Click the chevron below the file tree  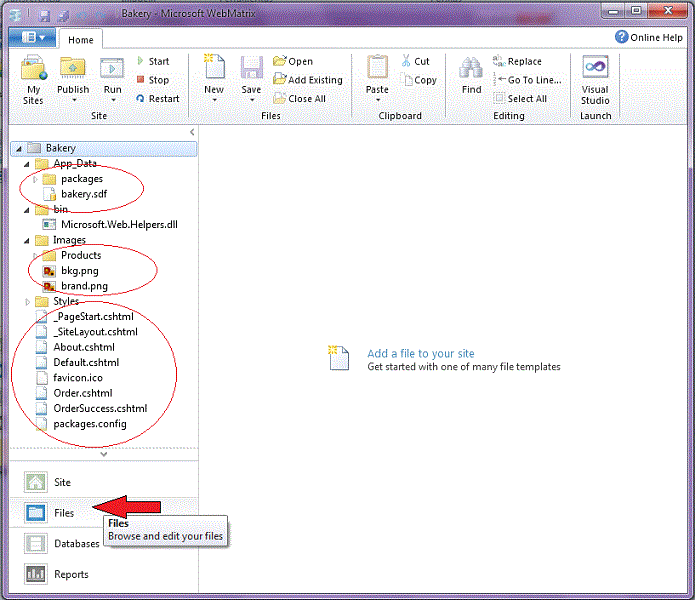point(104,454)
